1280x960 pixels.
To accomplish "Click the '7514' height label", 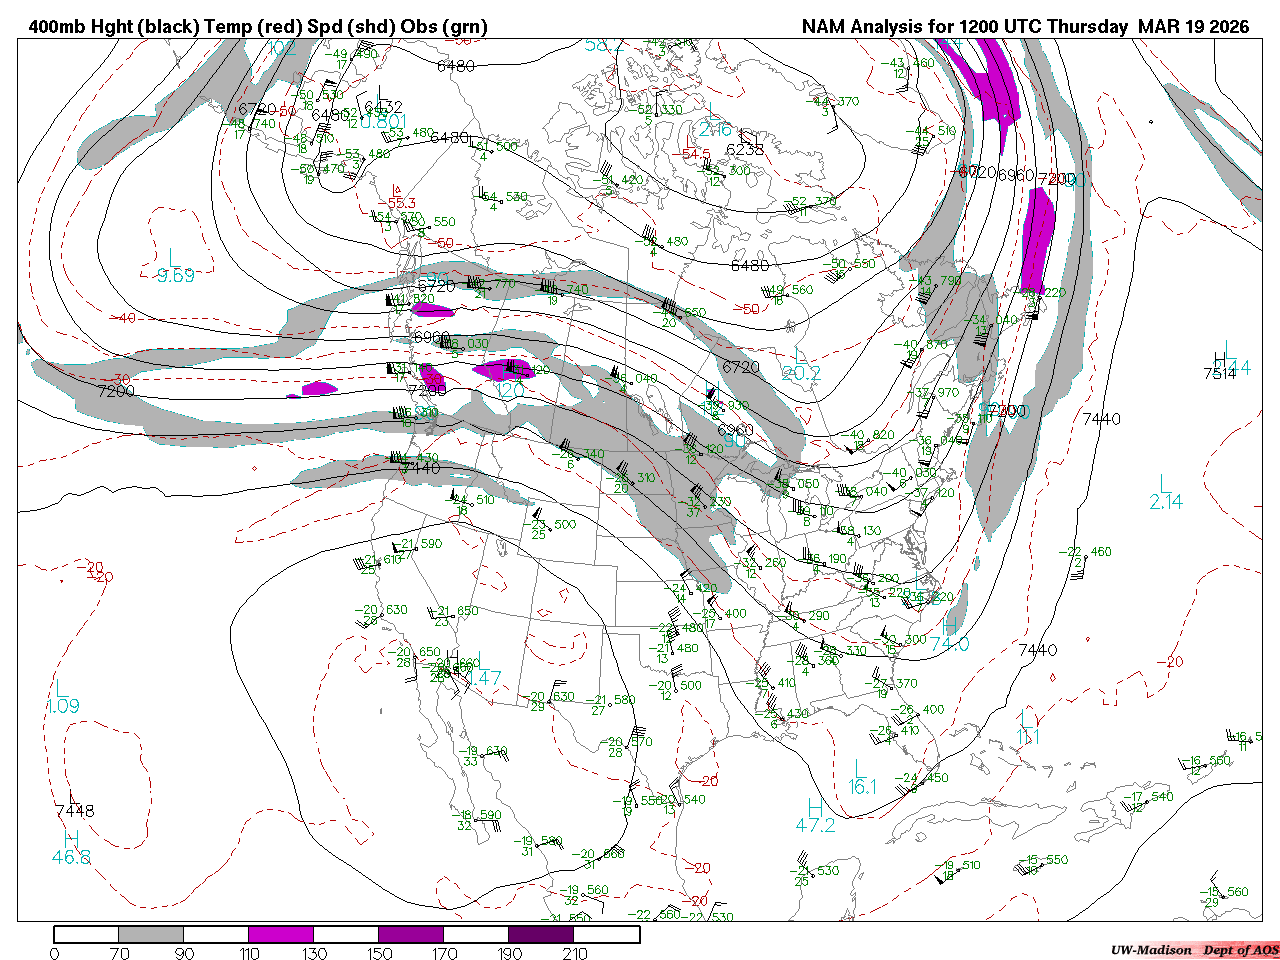I will (x=1221, y=373).
